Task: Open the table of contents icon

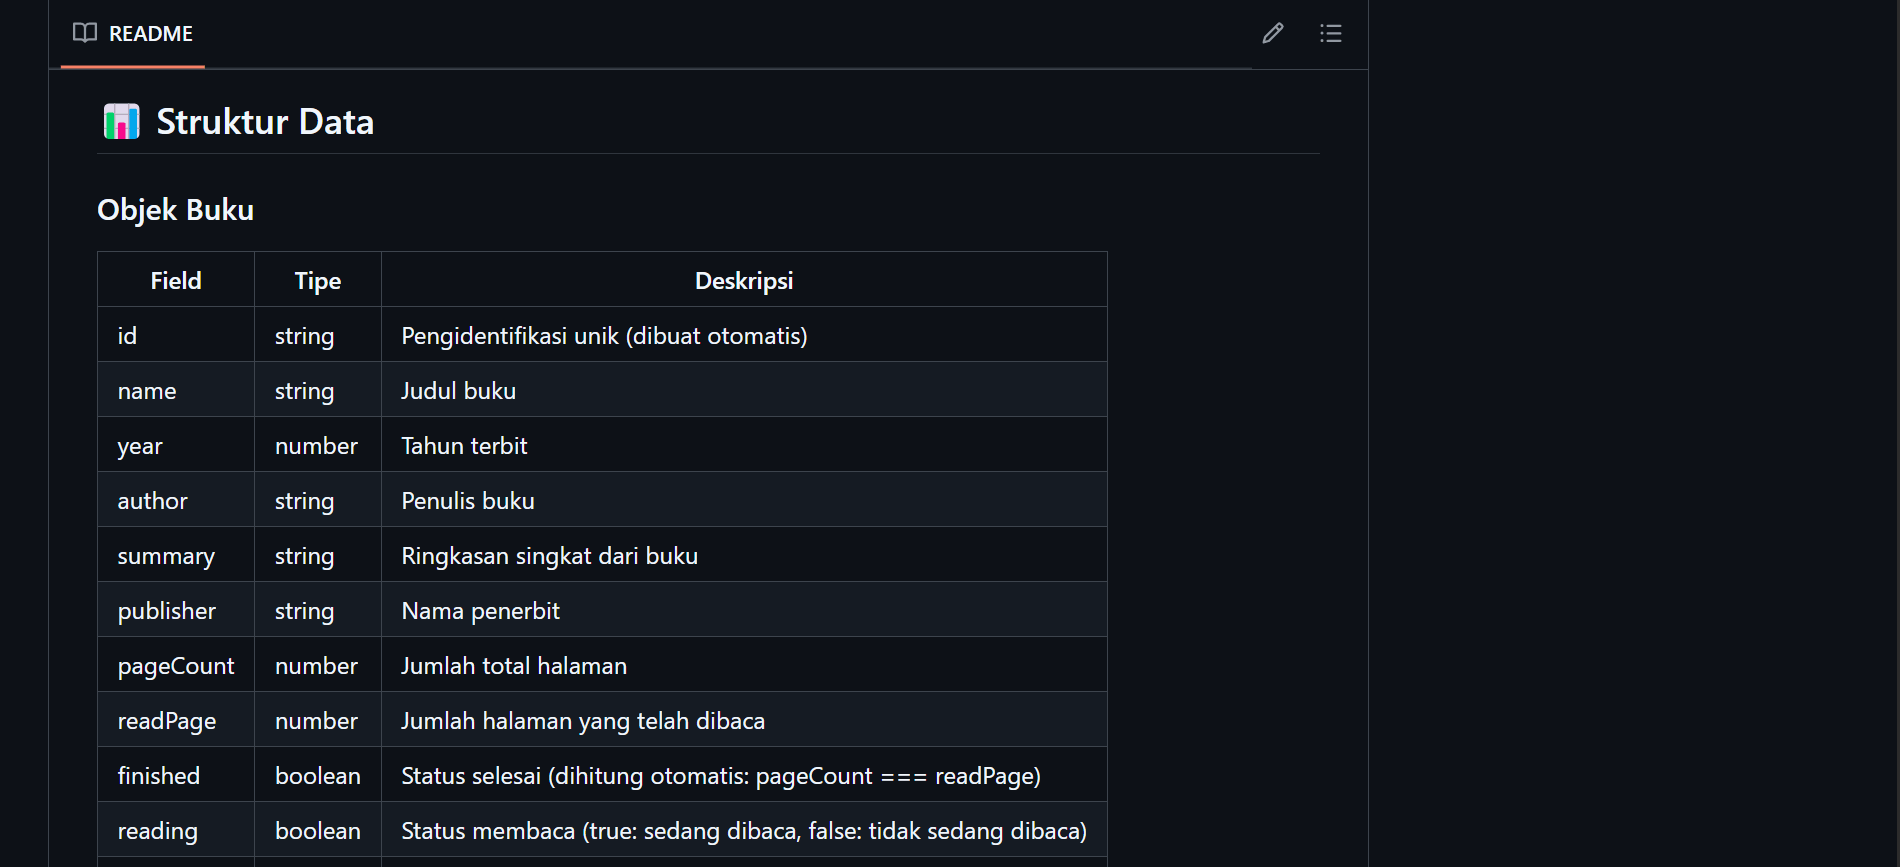Action: click(x=1331, y=33)
